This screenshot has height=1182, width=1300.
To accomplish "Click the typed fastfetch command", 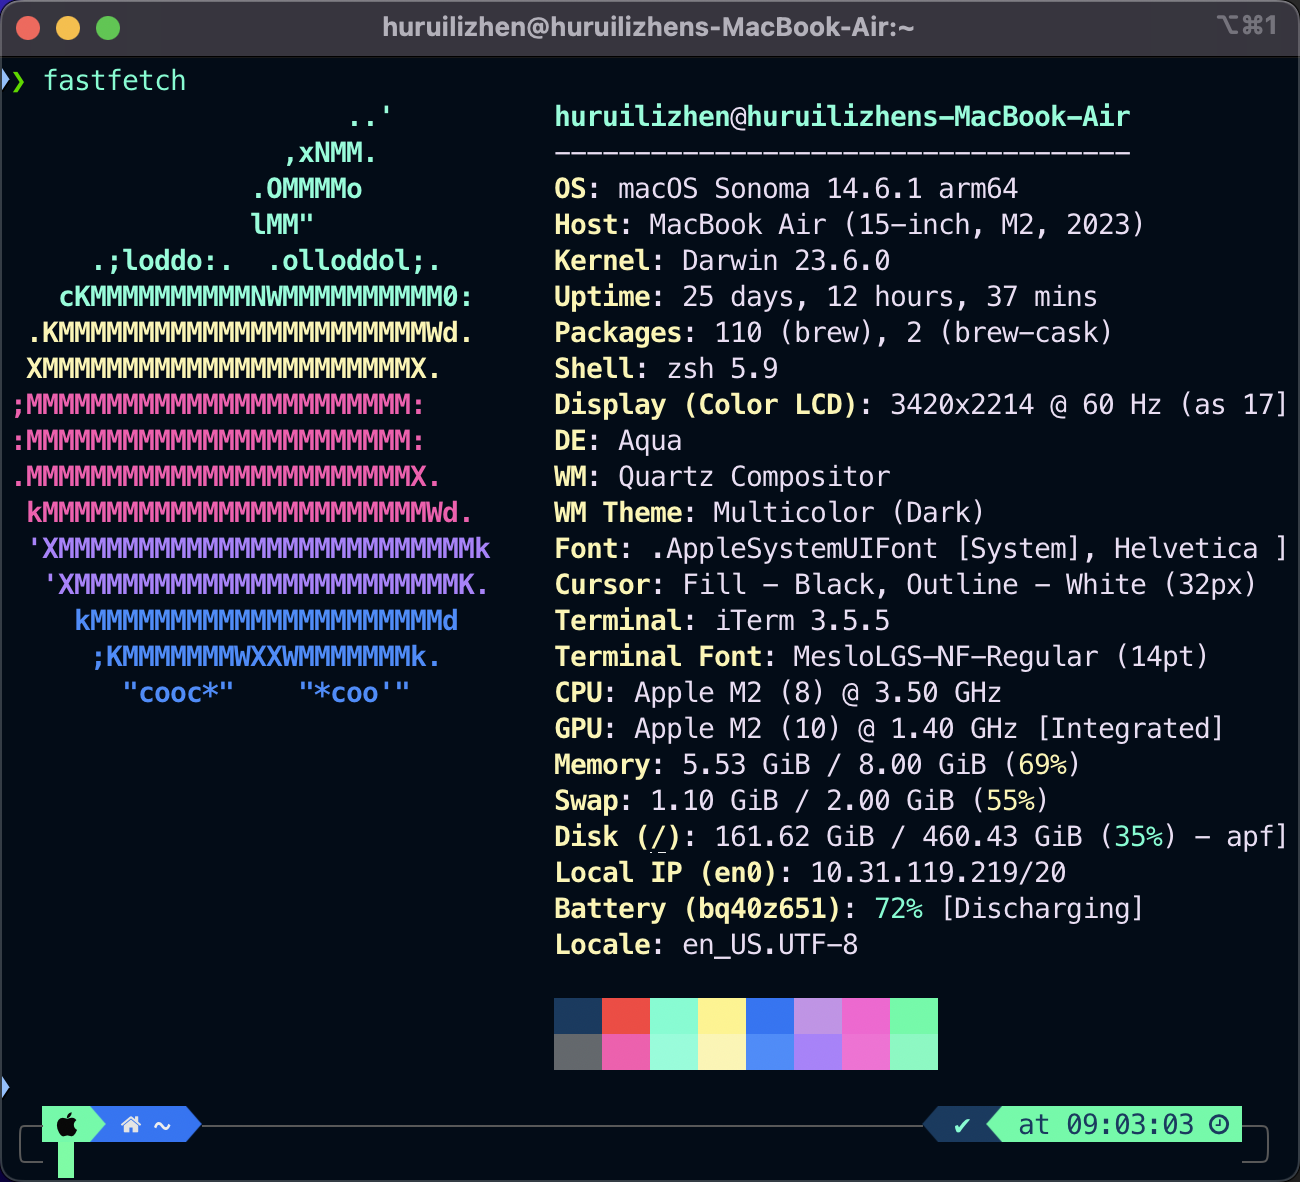I will [x=115, y=80].
